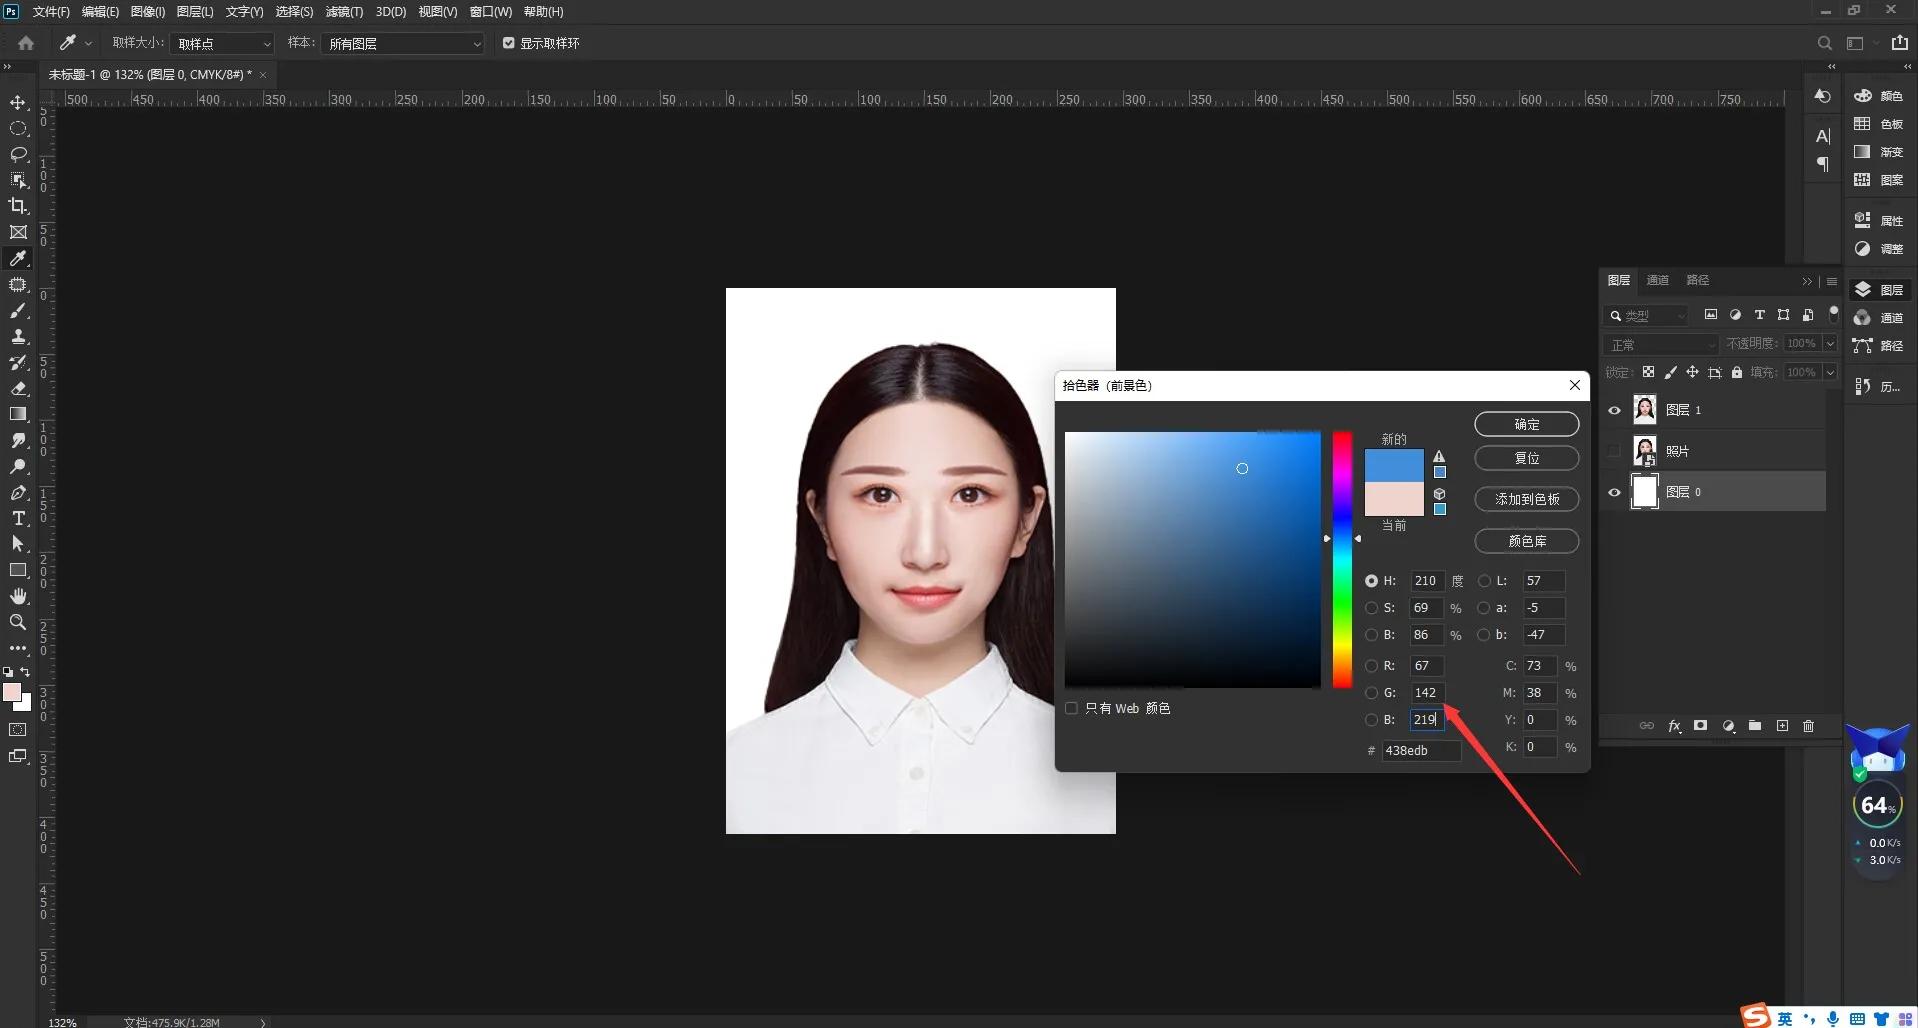Show the hidden 照片 layer
This screenshot has height=1028, width=1918.
pos(1615,450)
